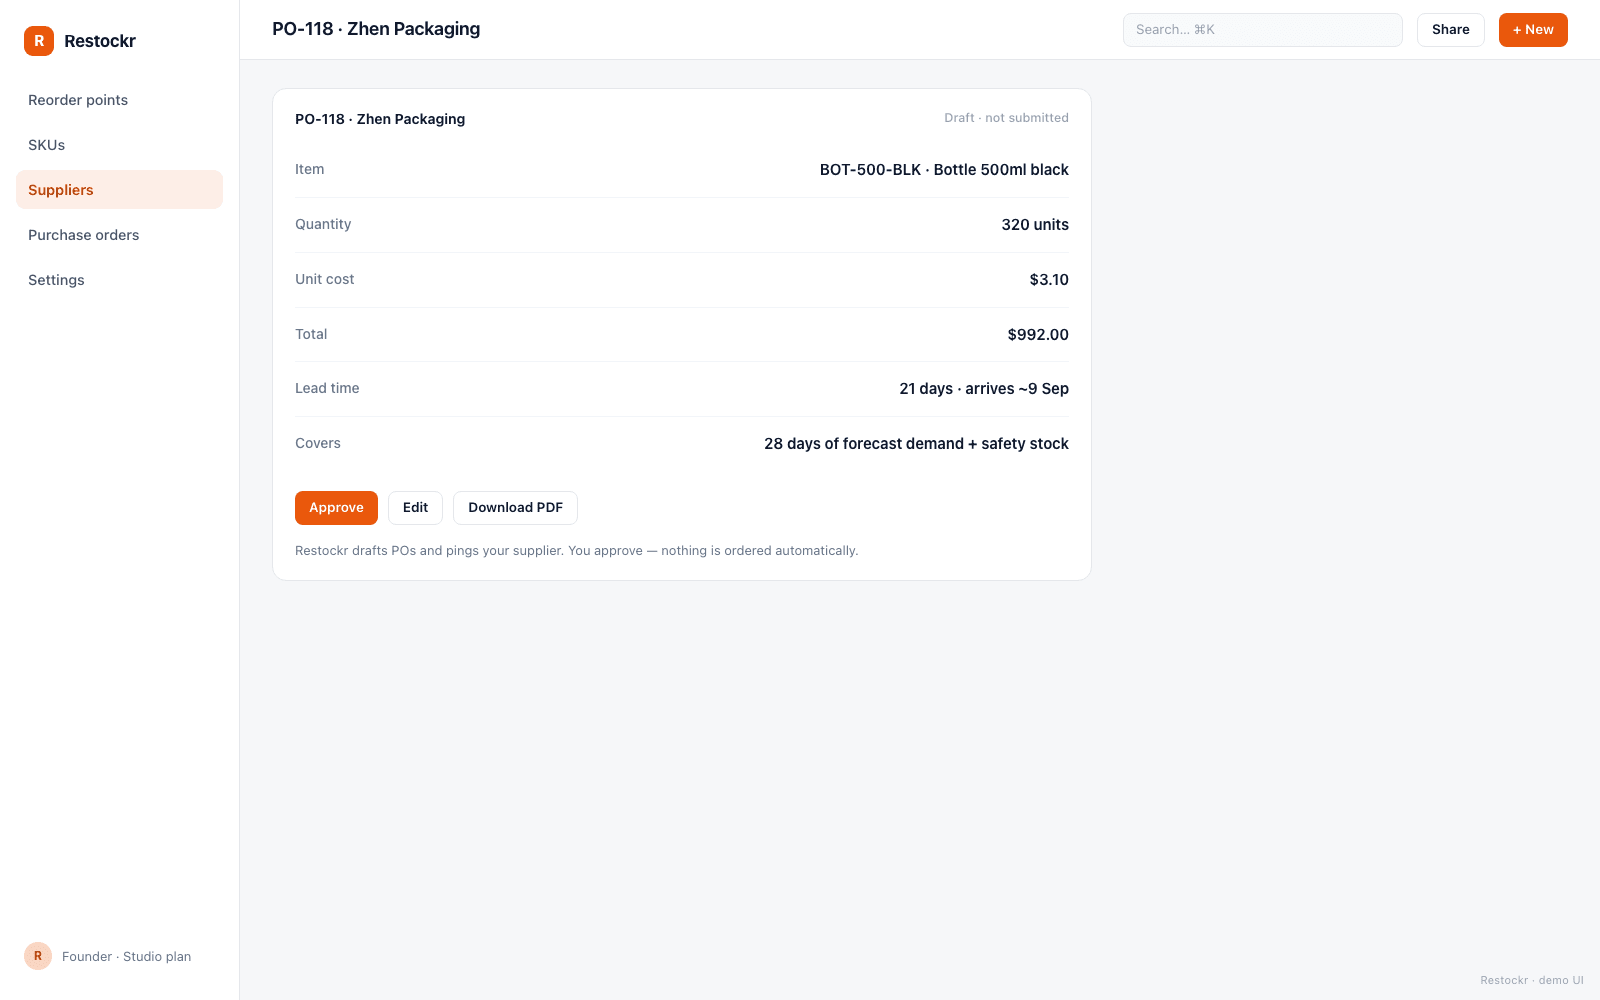
Task: Open Reorder points in sidebar
Action: (119, 100)
